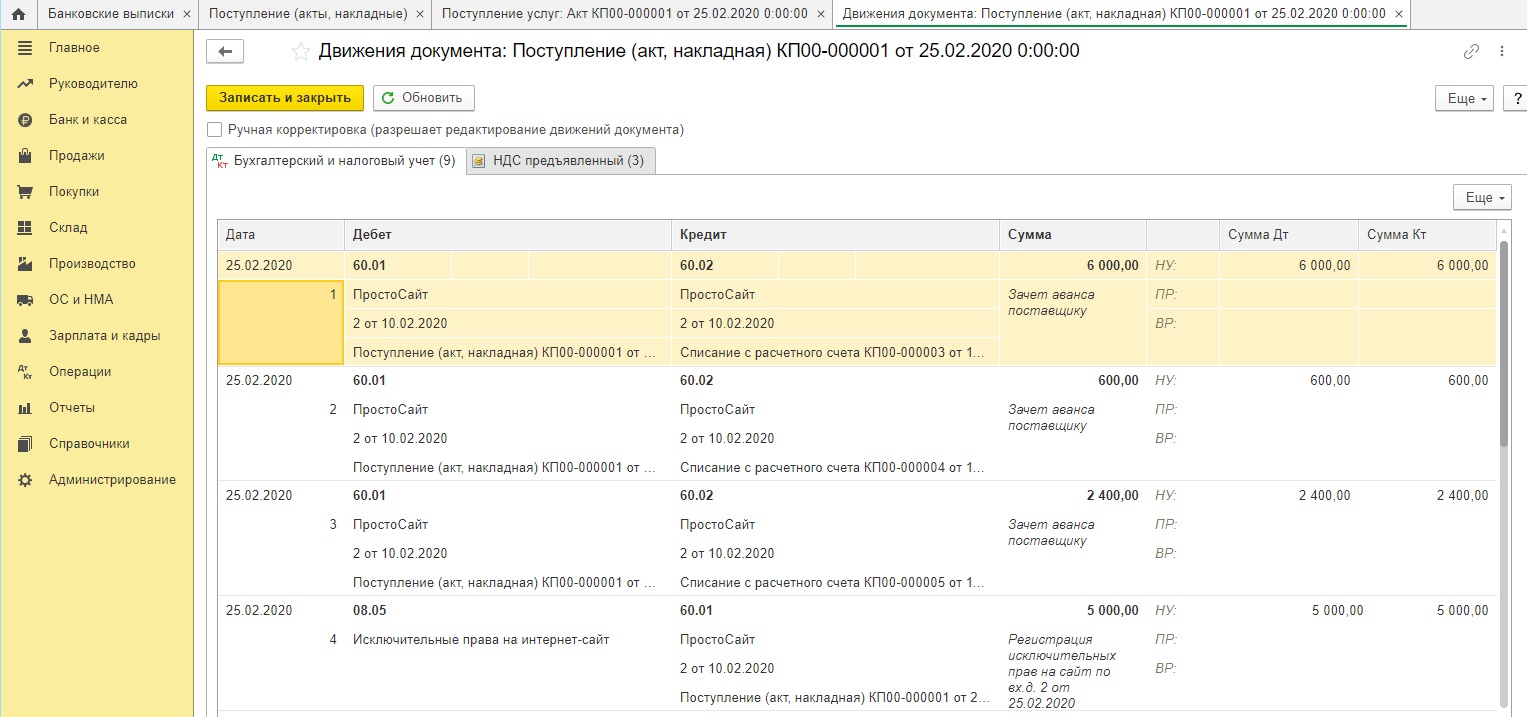Screen dimensions: 1527x717
Task: Open the home page icon
Action: click(x=17, y=14)
